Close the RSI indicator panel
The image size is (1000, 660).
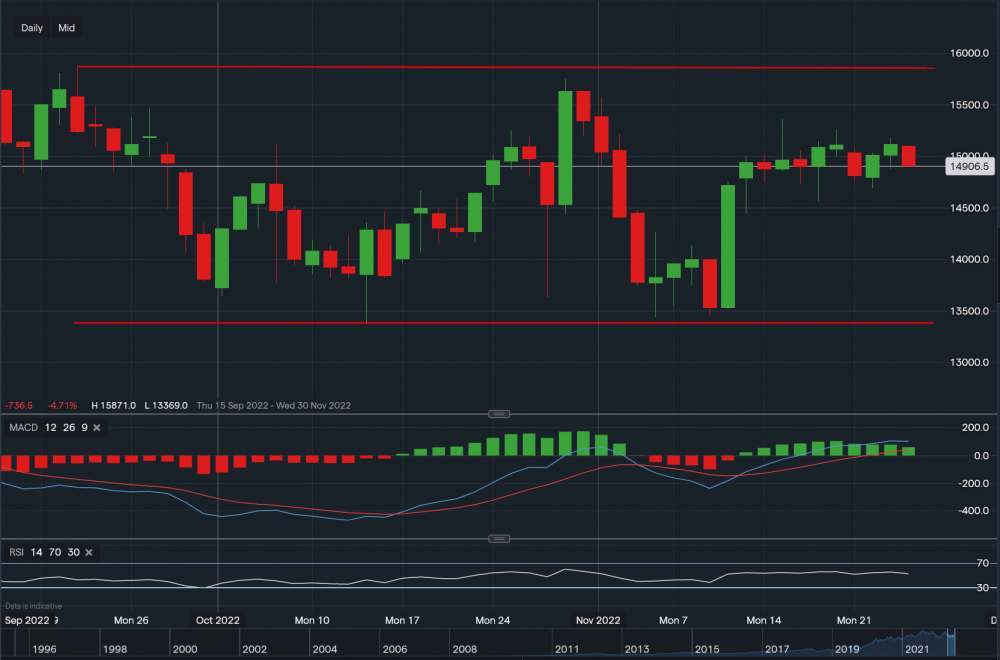point(89,552)
